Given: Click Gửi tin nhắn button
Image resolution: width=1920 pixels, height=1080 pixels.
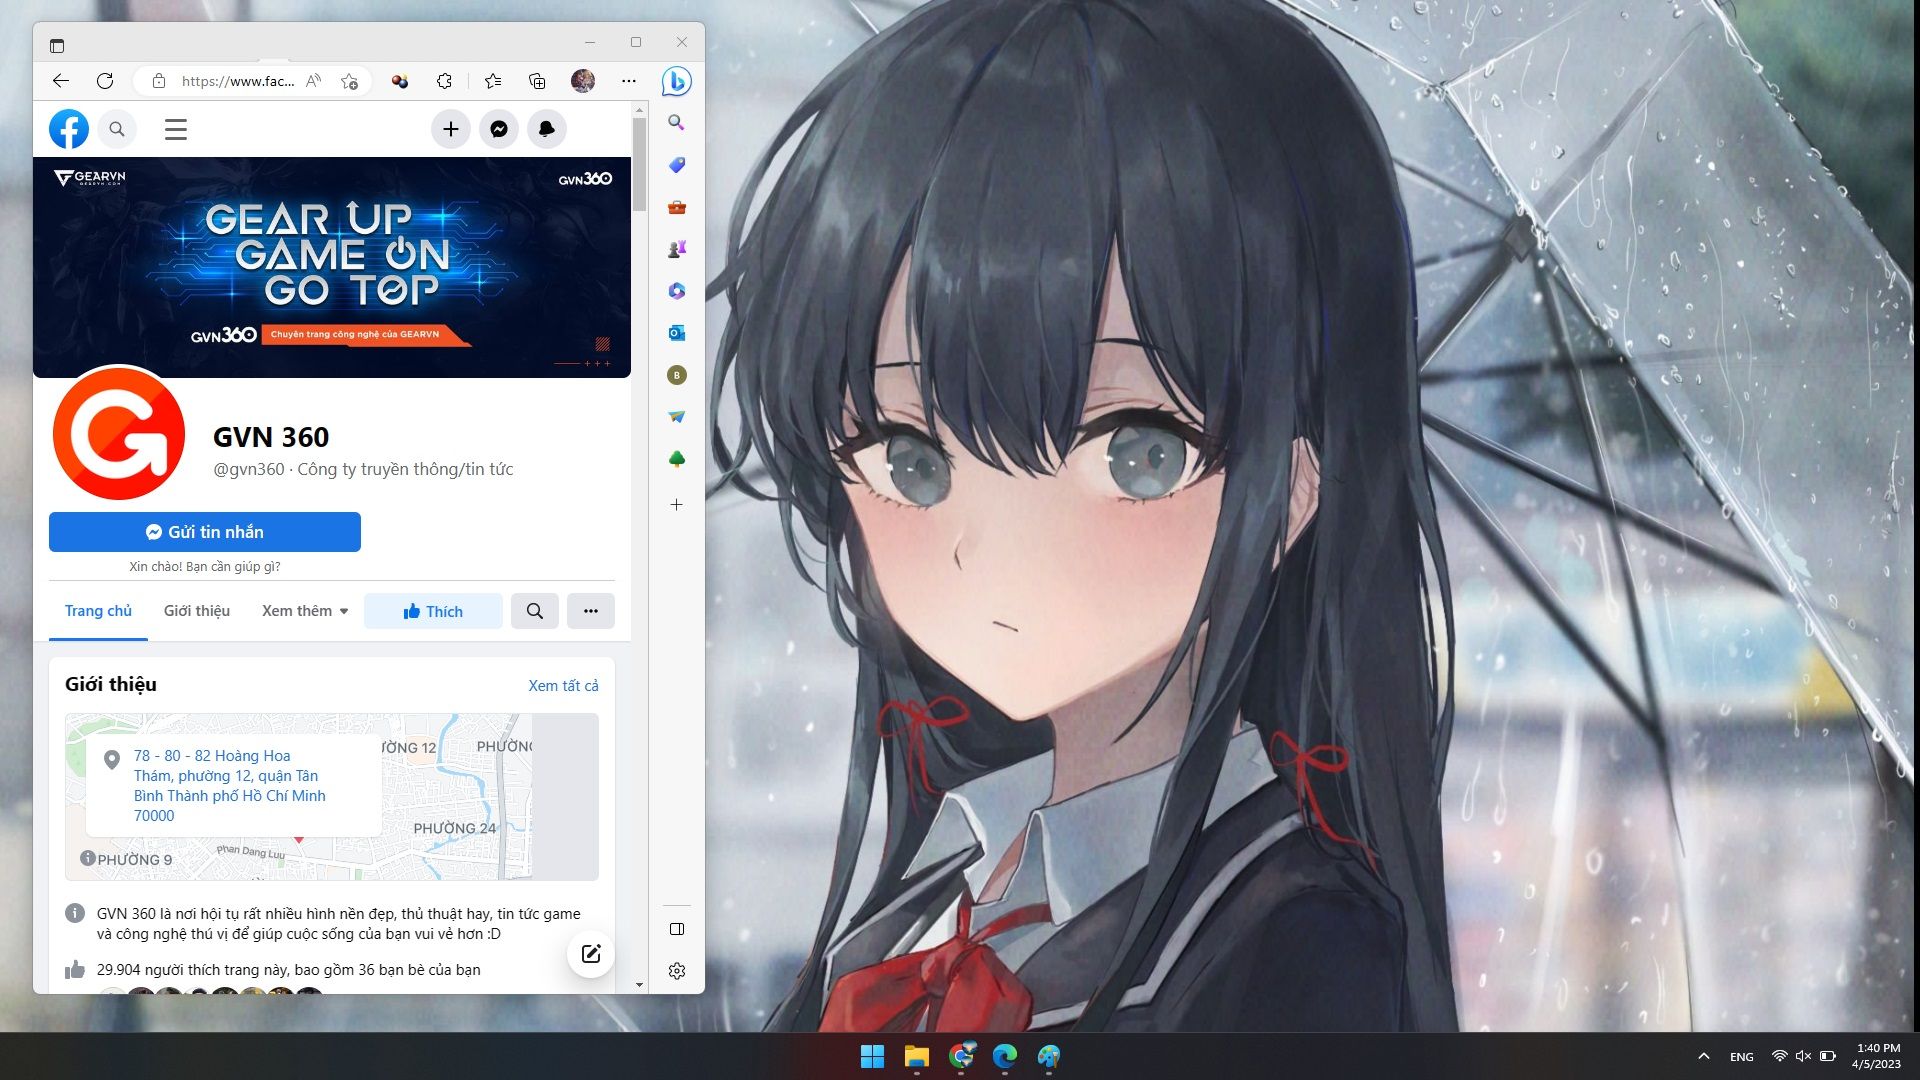Looking at the screenshot, I should pyautogui.click(x=205, y=532).
